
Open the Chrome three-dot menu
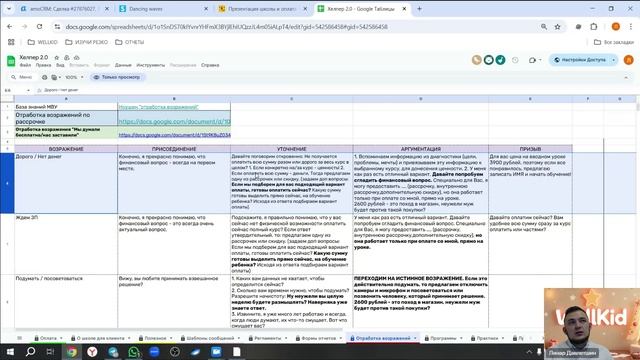point(631,27)
